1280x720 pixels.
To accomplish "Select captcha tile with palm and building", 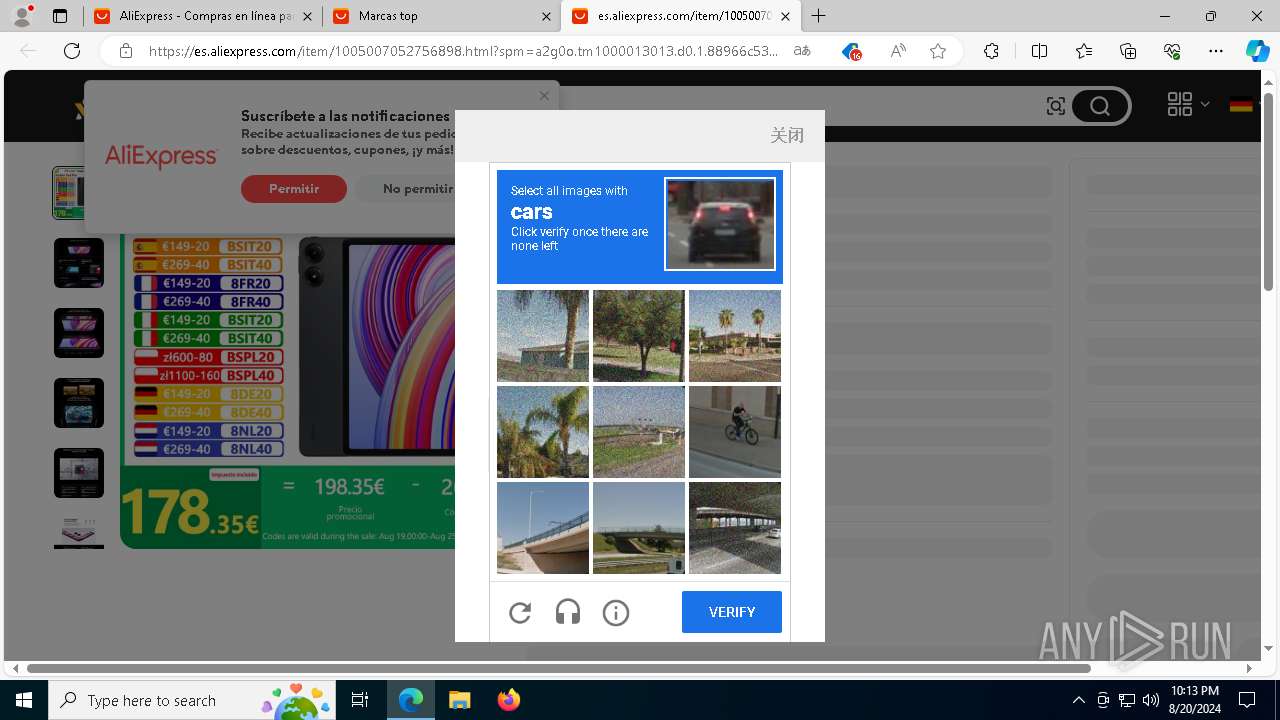I will (x=543, y=336).
